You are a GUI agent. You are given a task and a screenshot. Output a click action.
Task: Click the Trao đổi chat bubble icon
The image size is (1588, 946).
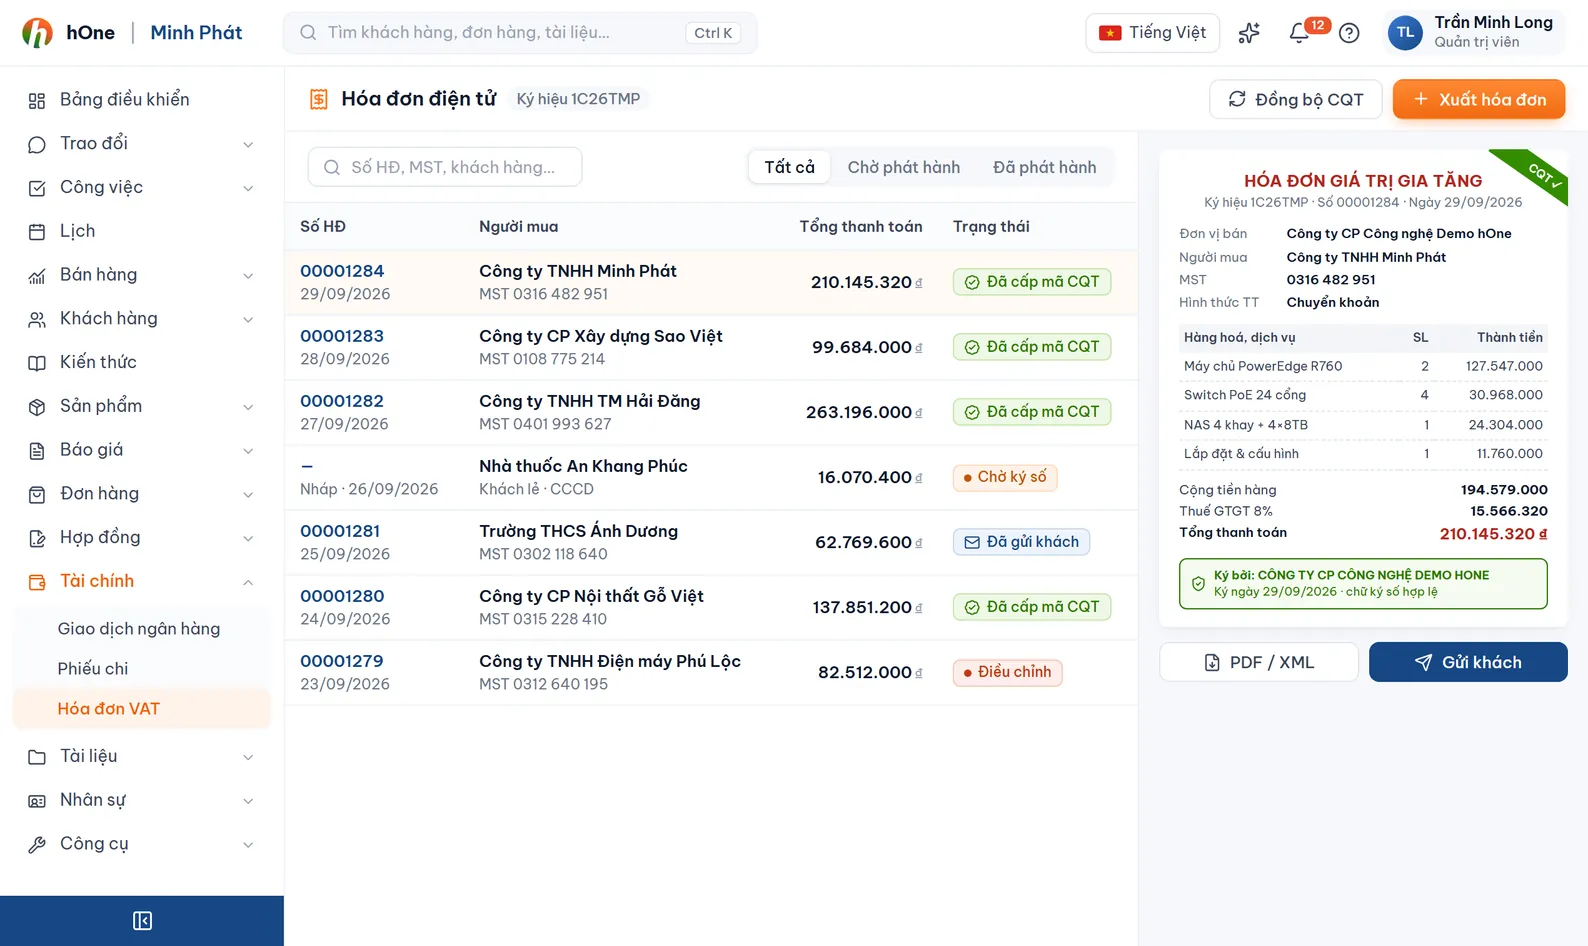tap(37, 144)
